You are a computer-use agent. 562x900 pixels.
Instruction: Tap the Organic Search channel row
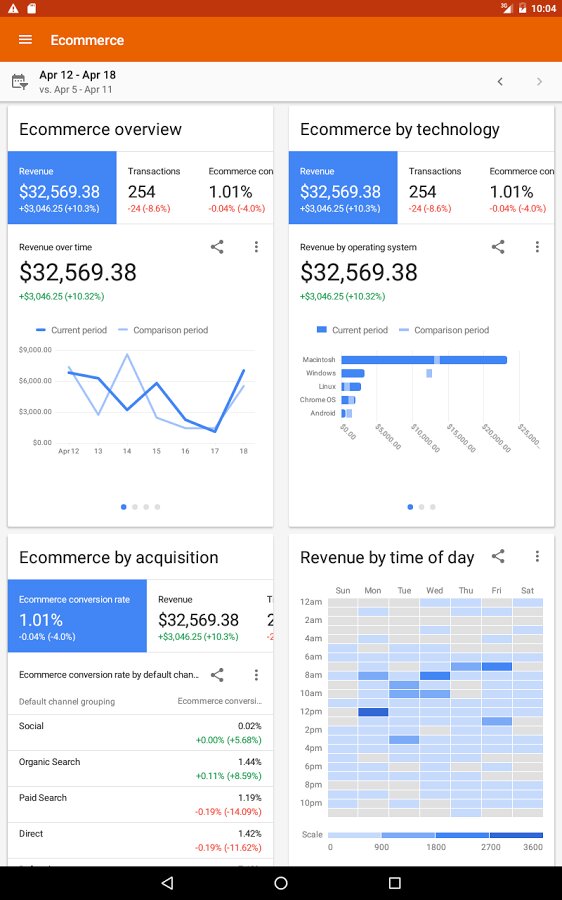(x=140, y=769)
